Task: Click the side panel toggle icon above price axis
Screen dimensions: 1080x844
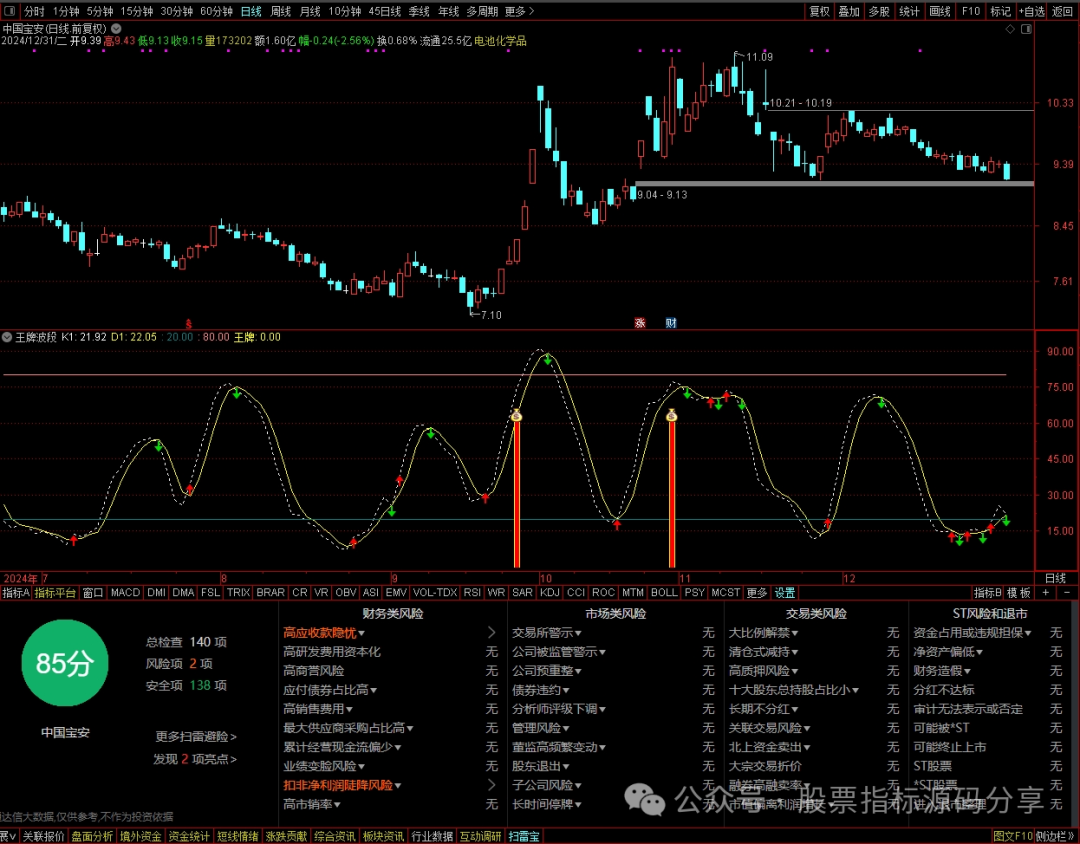Action: [x=1027, y=29]
